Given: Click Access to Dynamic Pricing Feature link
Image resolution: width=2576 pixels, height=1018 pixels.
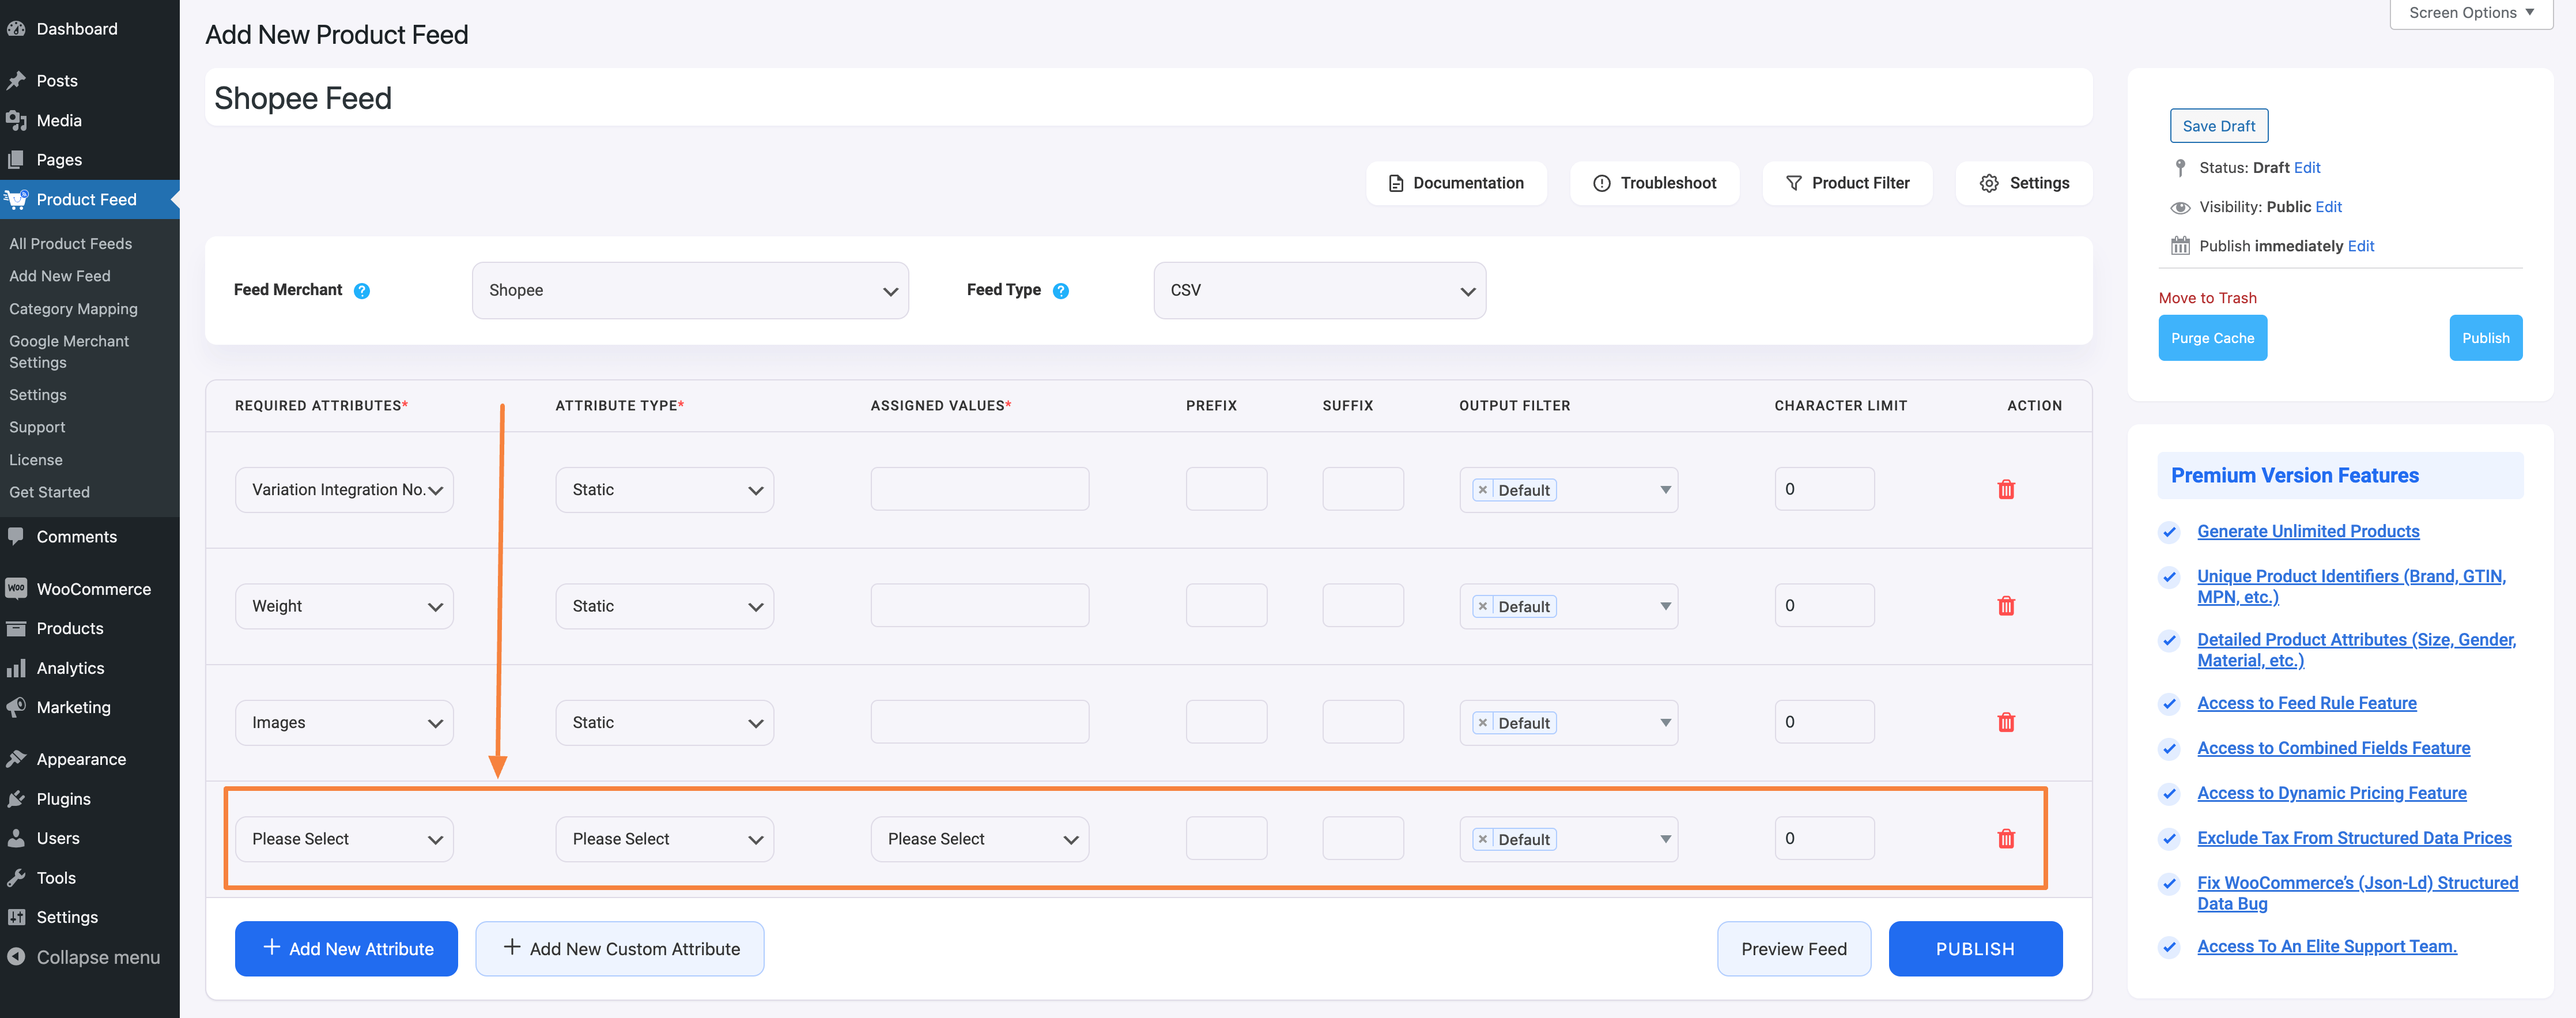Looking at the screenshot, I should tap(2331, 793).
